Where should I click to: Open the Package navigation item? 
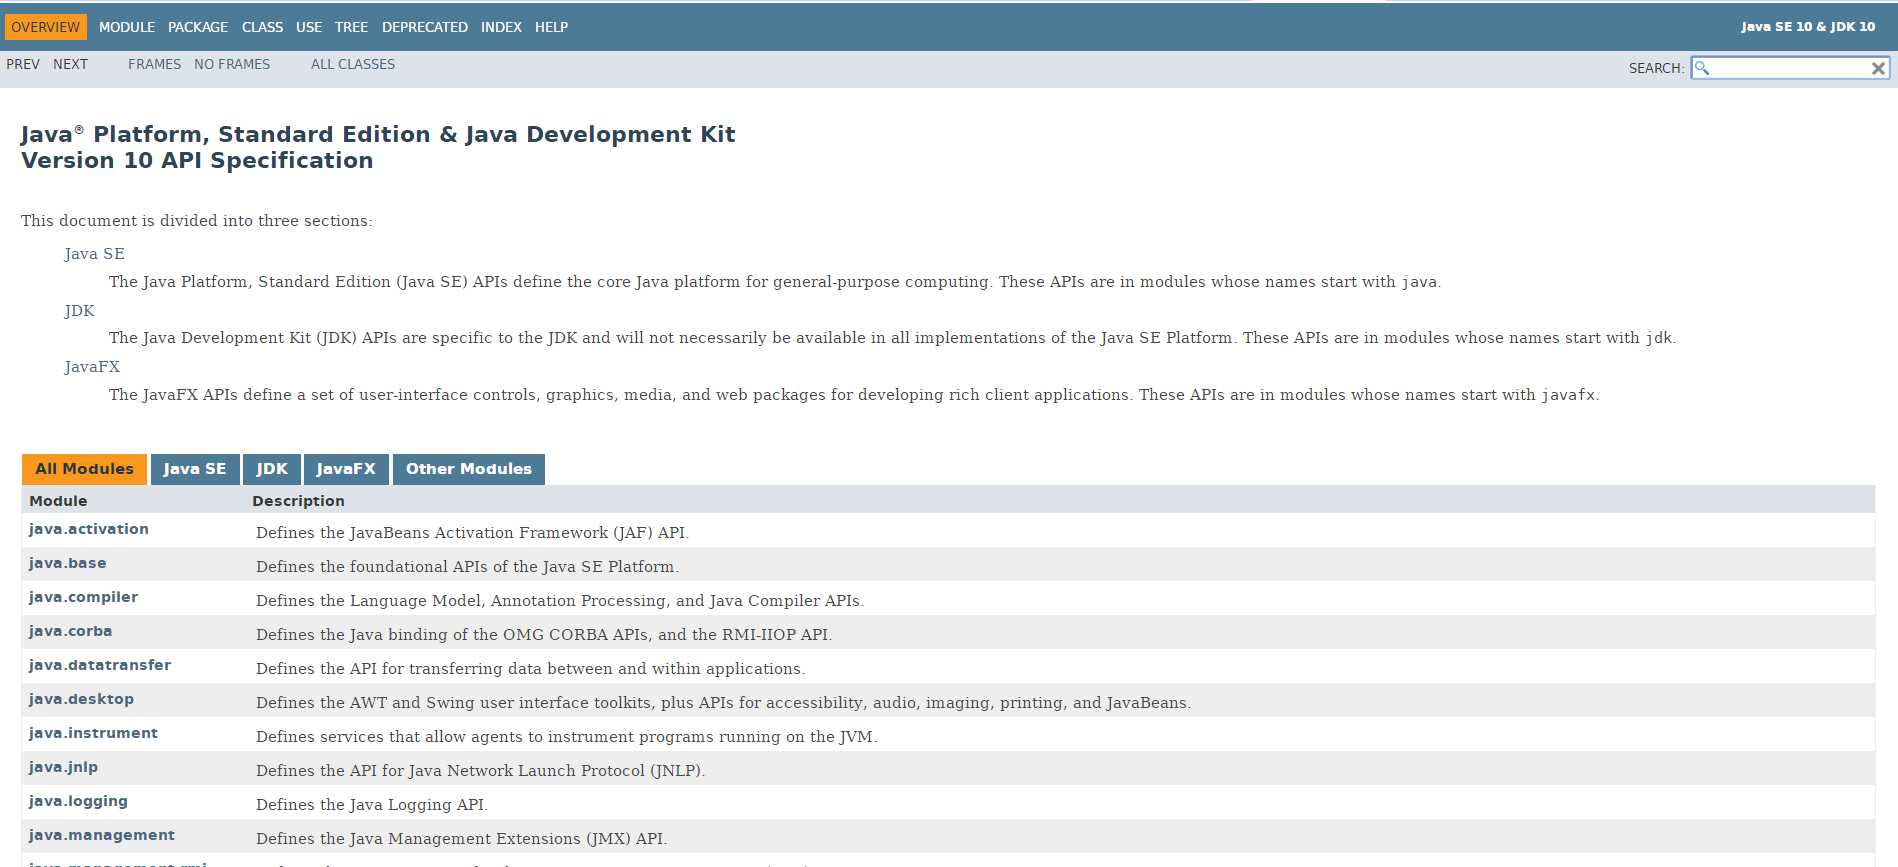(x=198, y=27)
